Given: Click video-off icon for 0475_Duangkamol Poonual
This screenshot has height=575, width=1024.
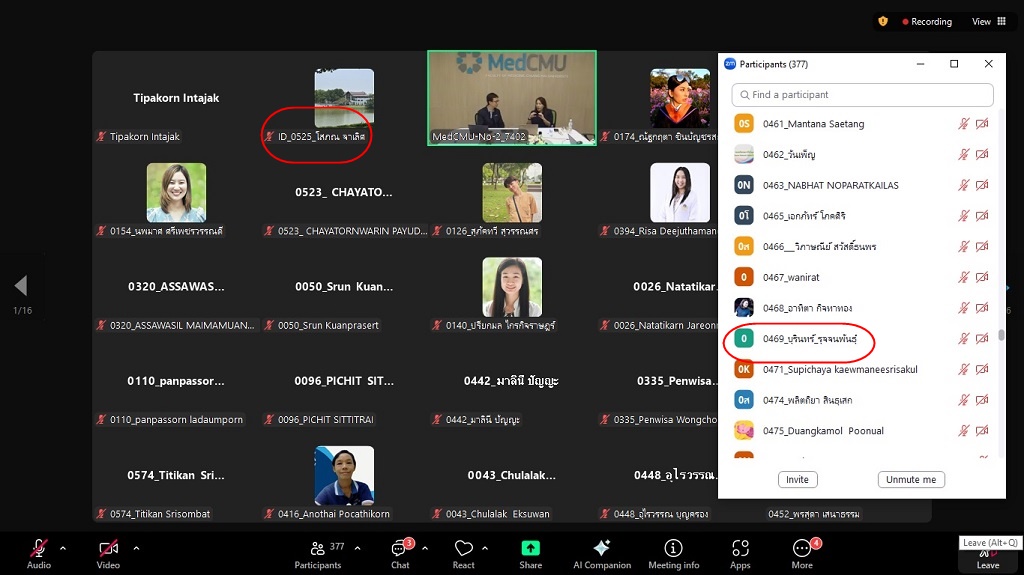Looking at the screenshot, I should [x=982, y=431].
